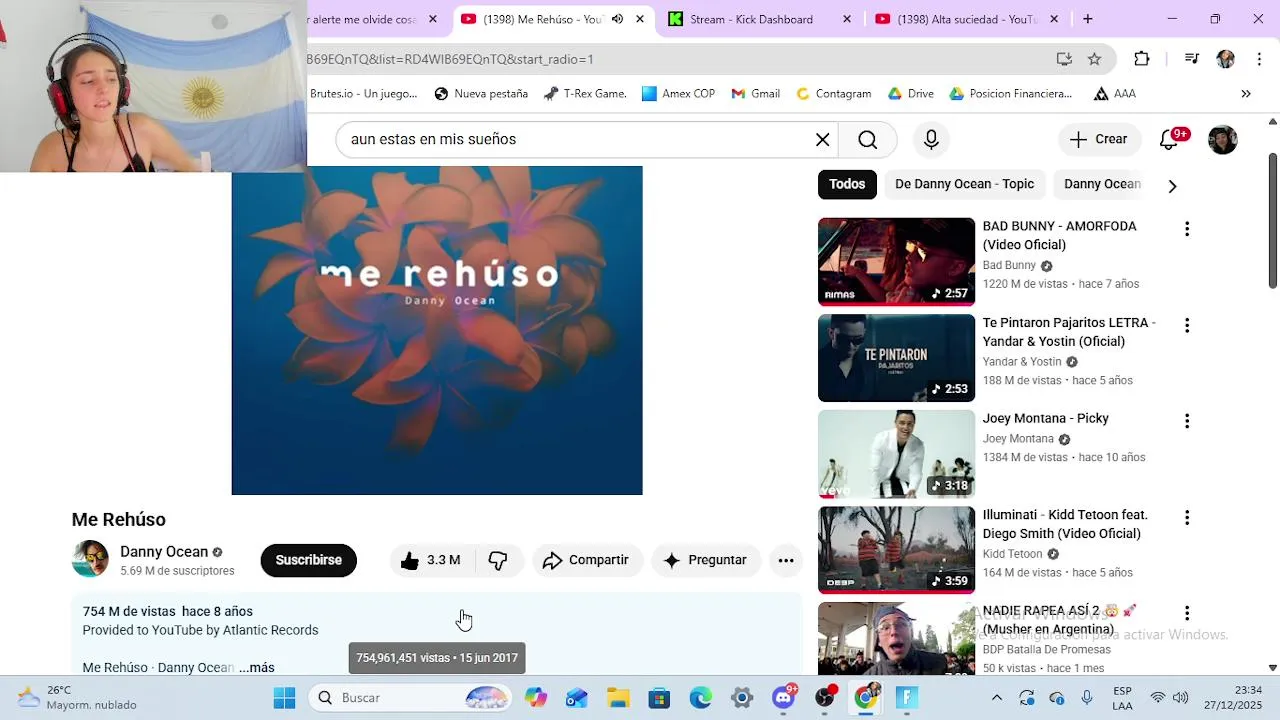
Task: Open Chrome profile avatar in toolbar
Action: point(1225,59)
